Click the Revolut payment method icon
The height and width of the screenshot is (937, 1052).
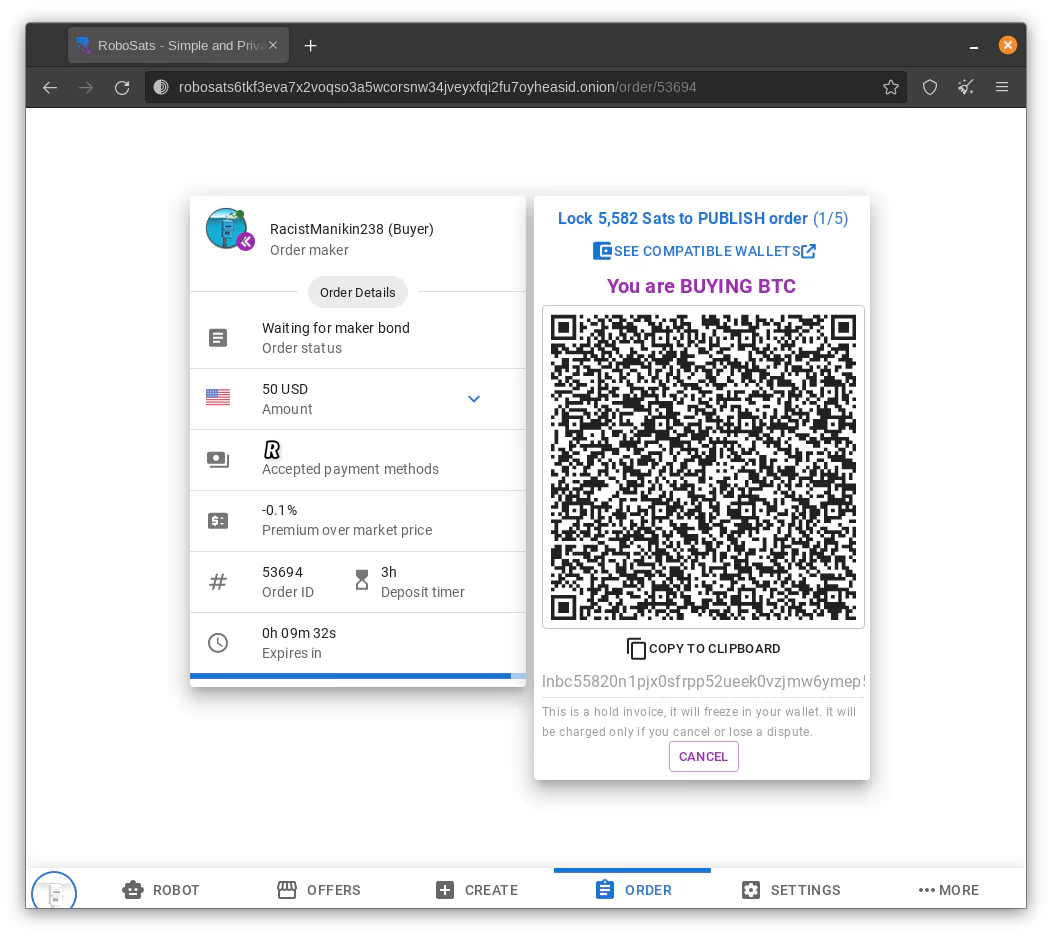point(271,449)
